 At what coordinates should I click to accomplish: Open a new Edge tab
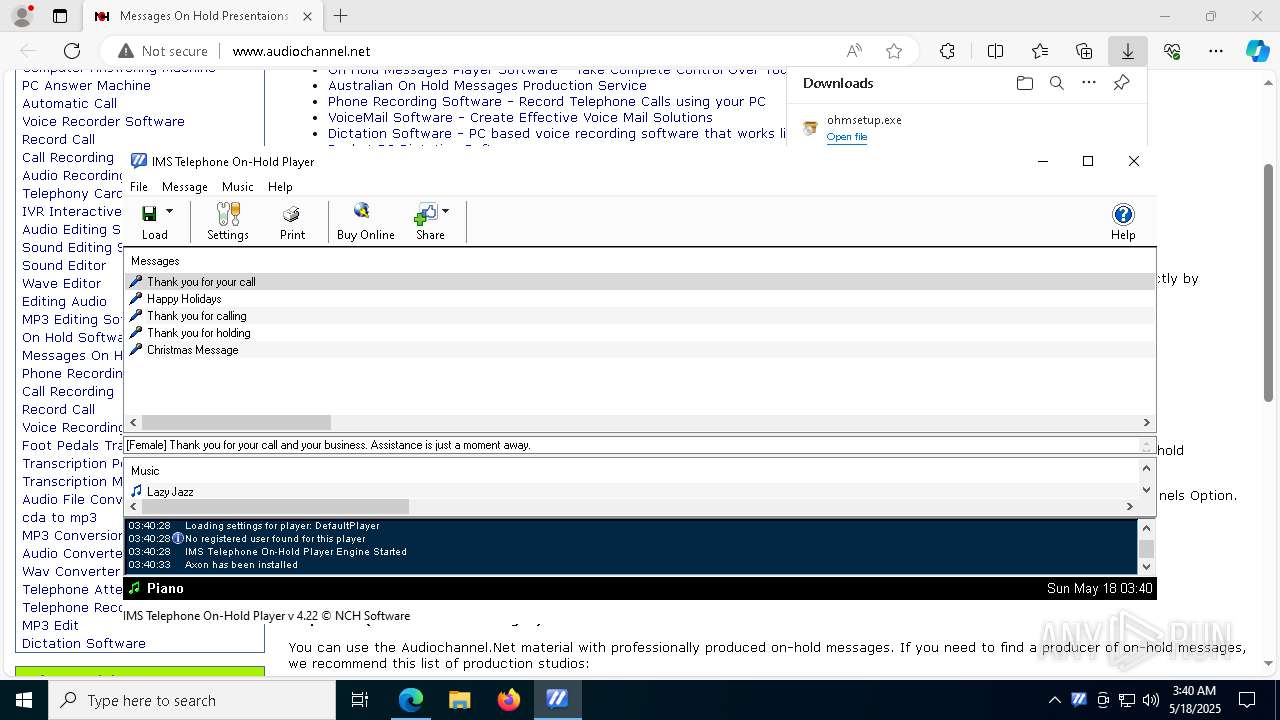[x=340, y=16]
